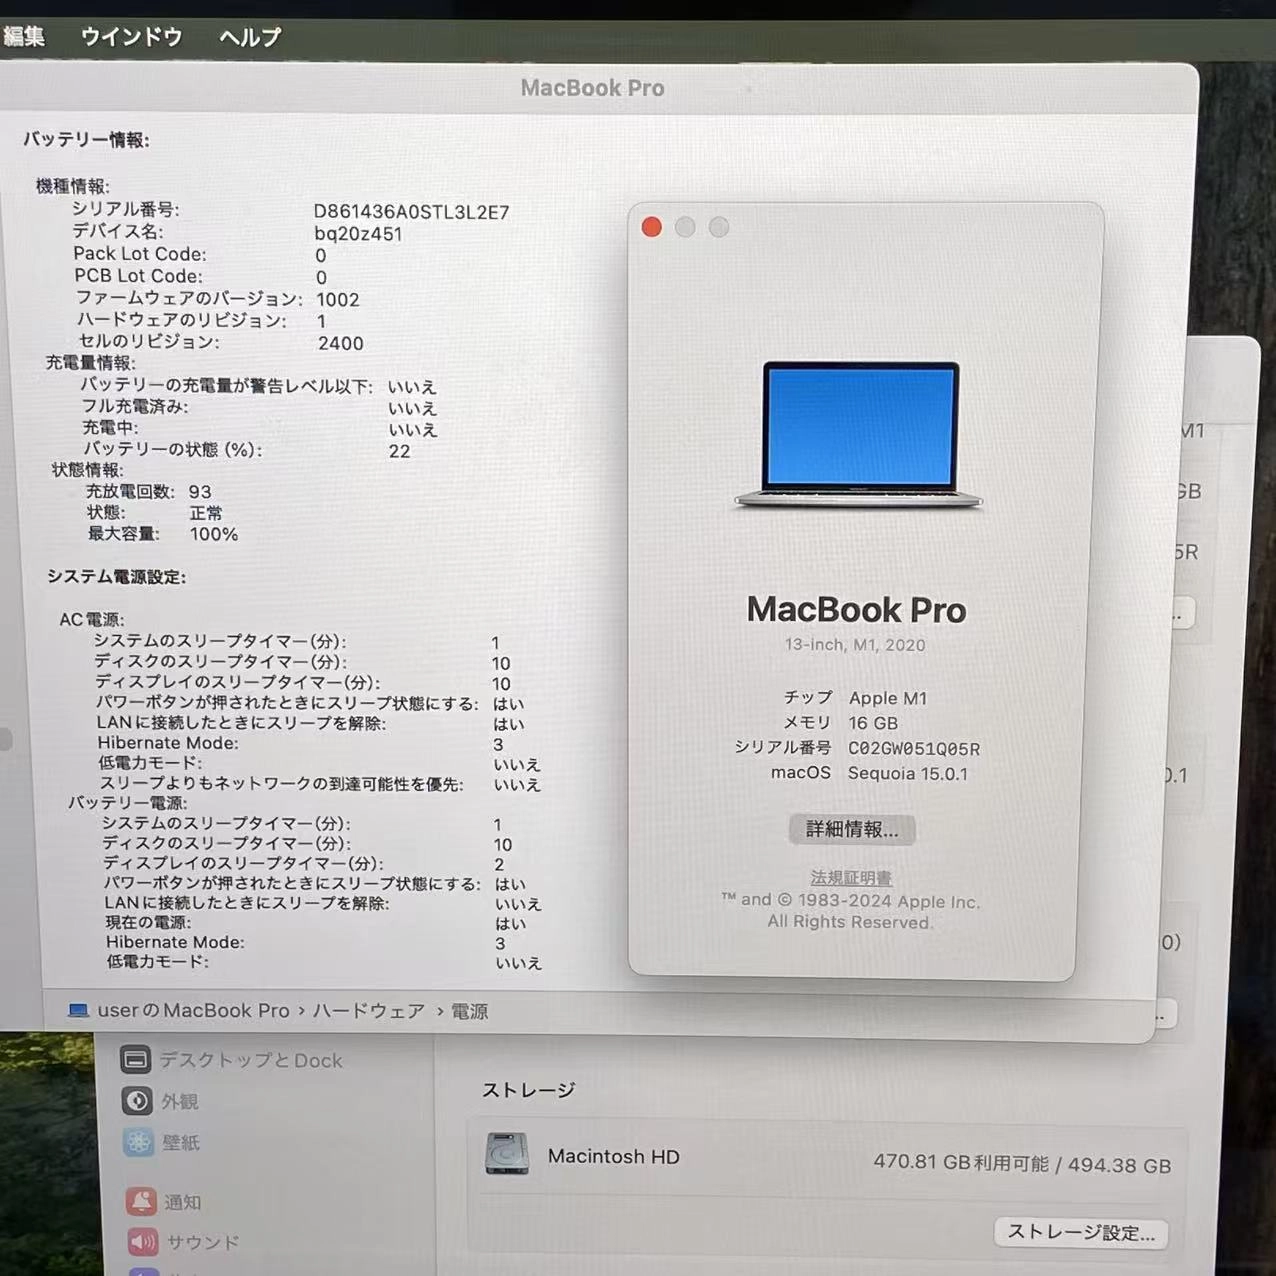This screenshot has width=1276, height=1276.
Task: Click ストレージ設定... button
Action: pos(1081,1232)
